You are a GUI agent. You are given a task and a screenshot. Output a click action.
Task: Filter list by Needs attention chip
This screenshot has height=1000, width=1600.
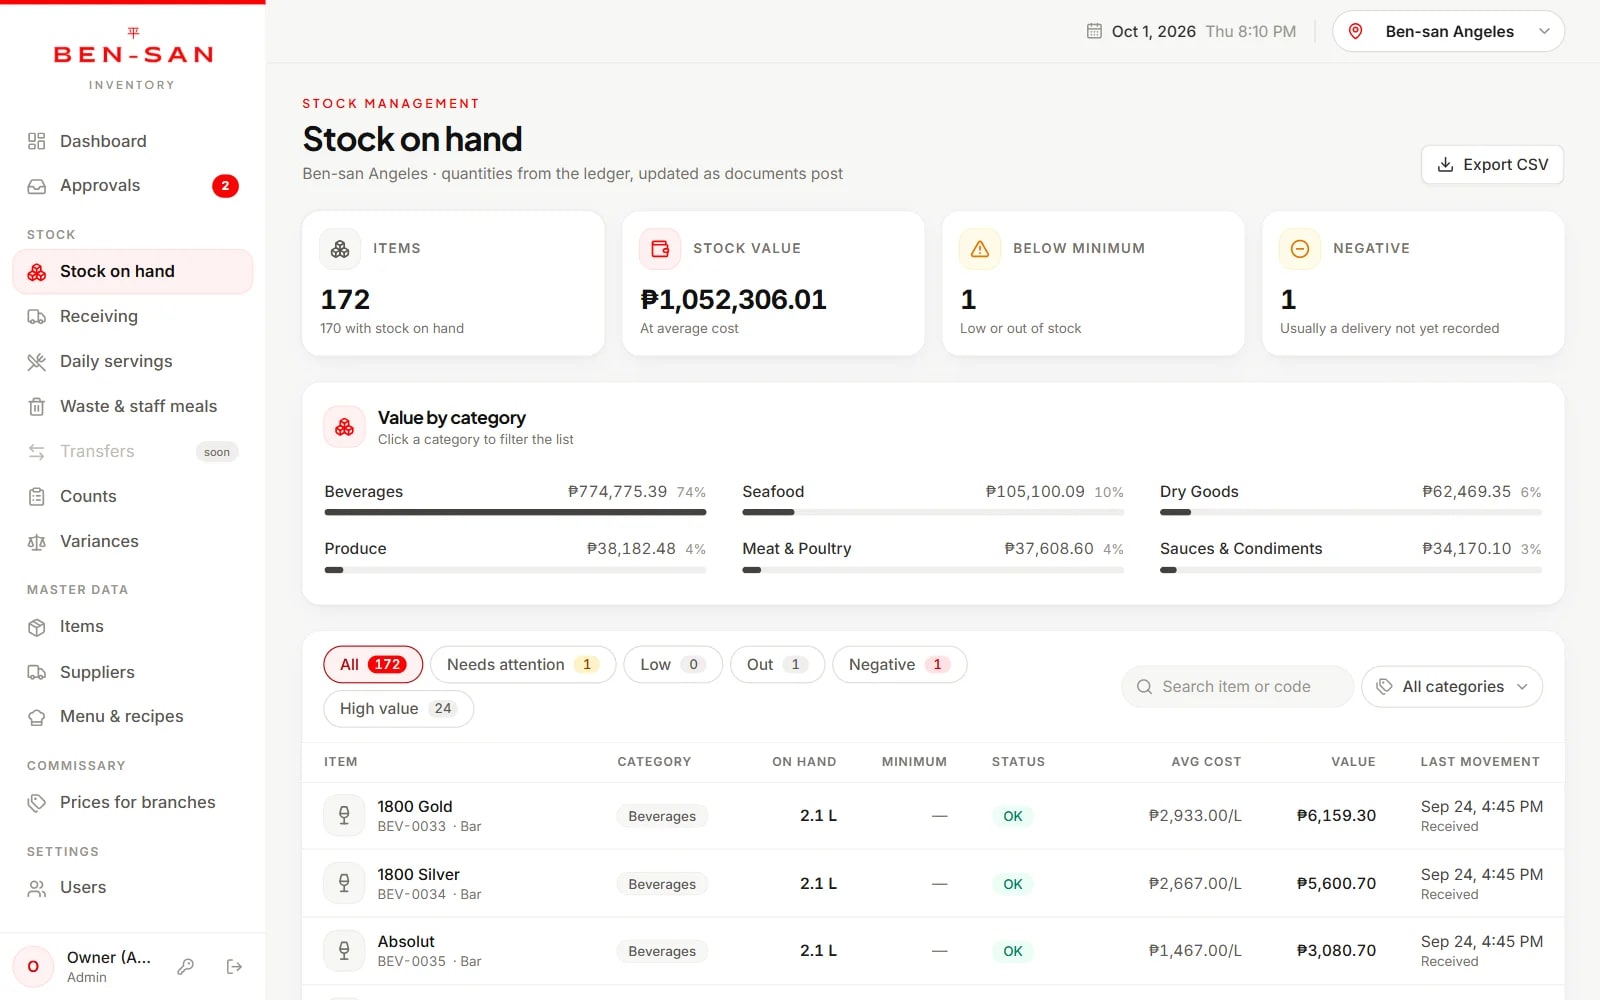coord(523,665)
